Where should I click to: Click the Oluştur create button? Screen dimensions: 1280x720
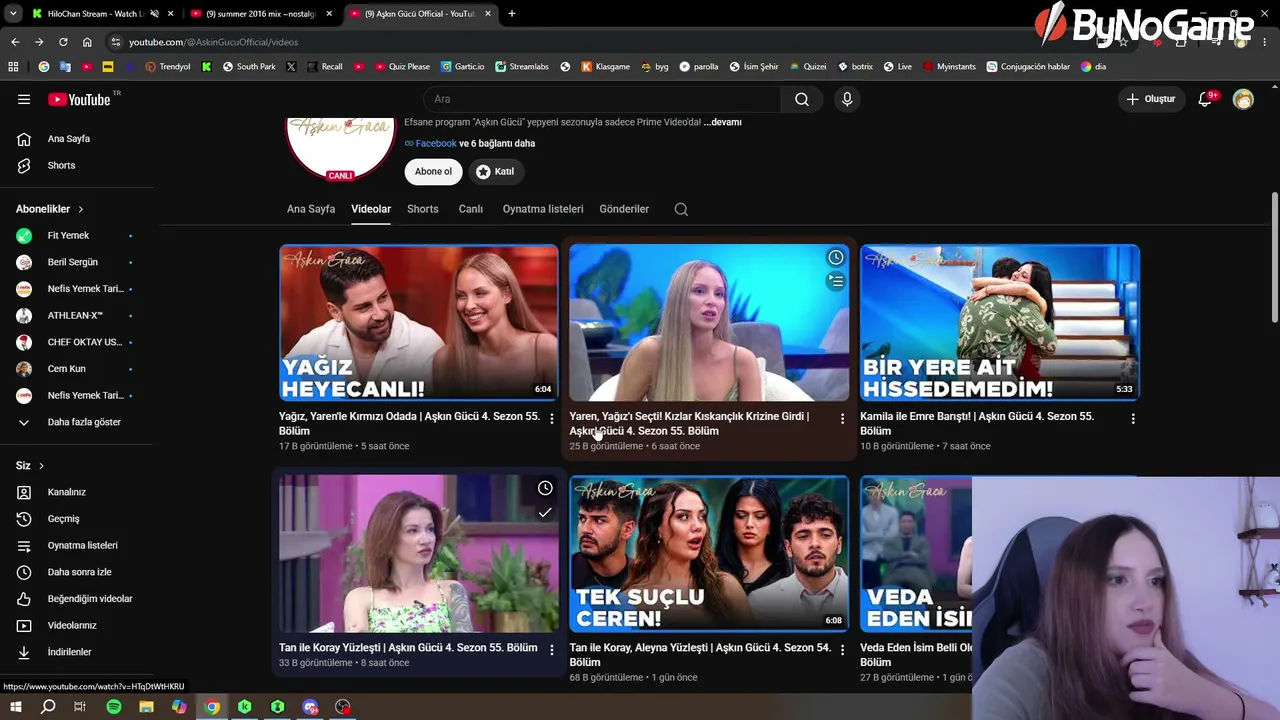[x=1151, y=99]
